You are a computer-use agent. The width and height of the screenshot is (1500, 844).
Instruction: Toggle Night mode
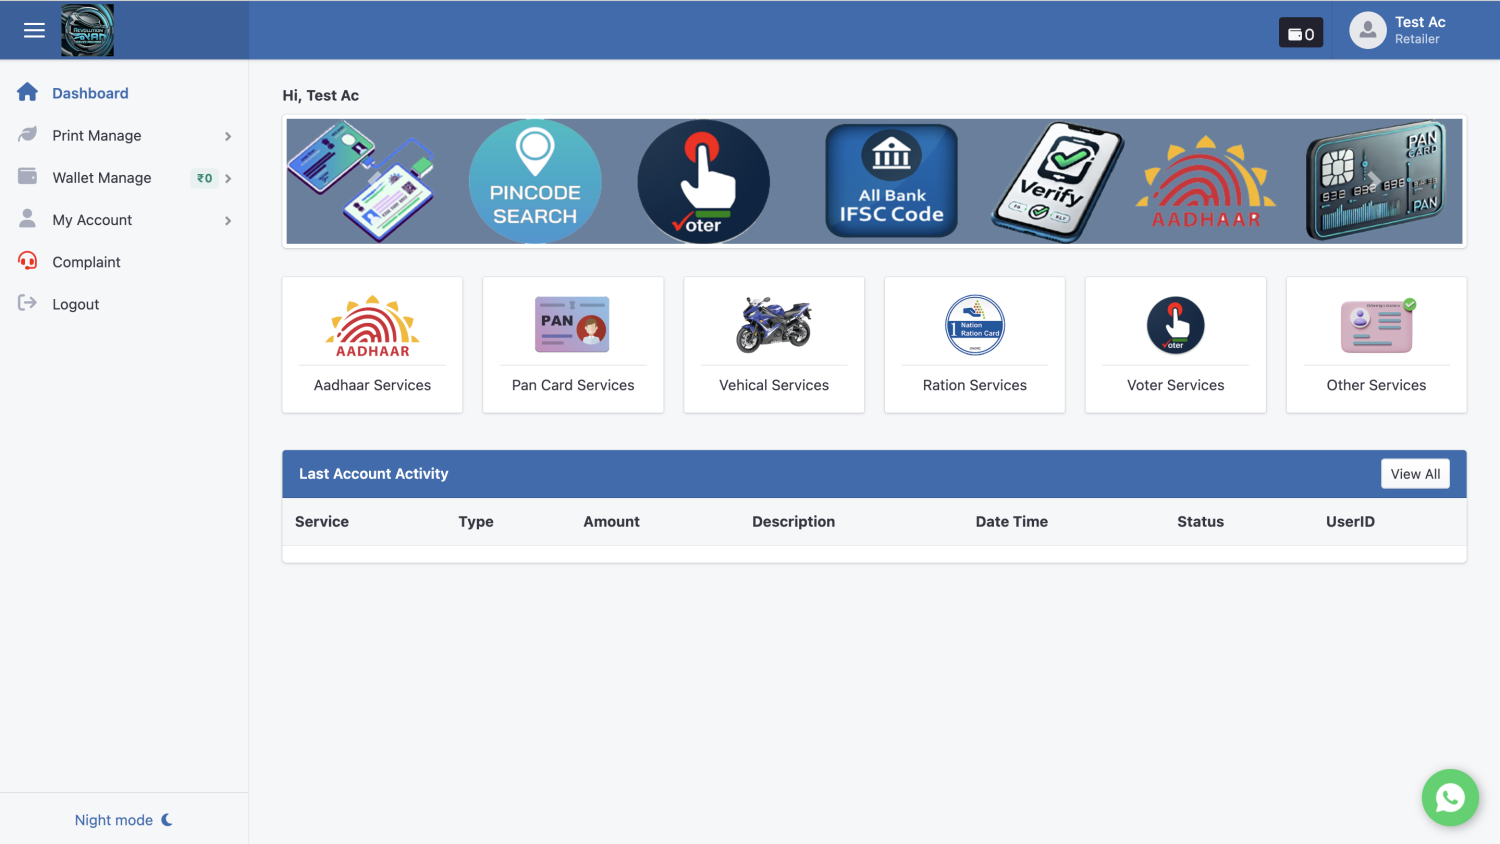tap(123, 820)
